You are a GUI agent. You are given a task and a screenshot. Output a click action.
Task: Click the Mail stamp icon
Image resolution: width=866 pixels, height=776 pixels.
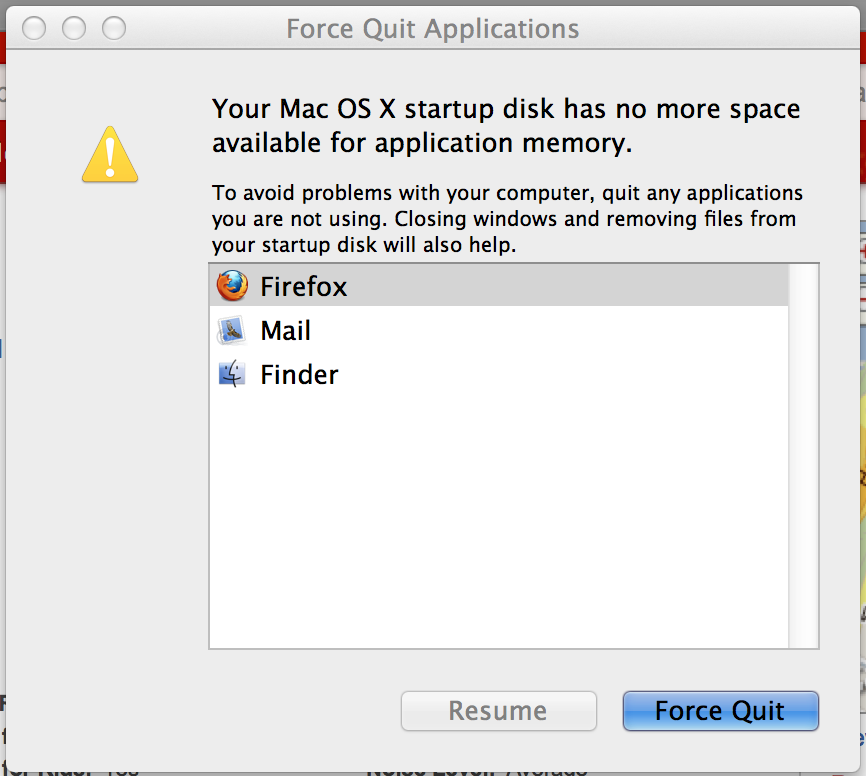coord(232,331)
